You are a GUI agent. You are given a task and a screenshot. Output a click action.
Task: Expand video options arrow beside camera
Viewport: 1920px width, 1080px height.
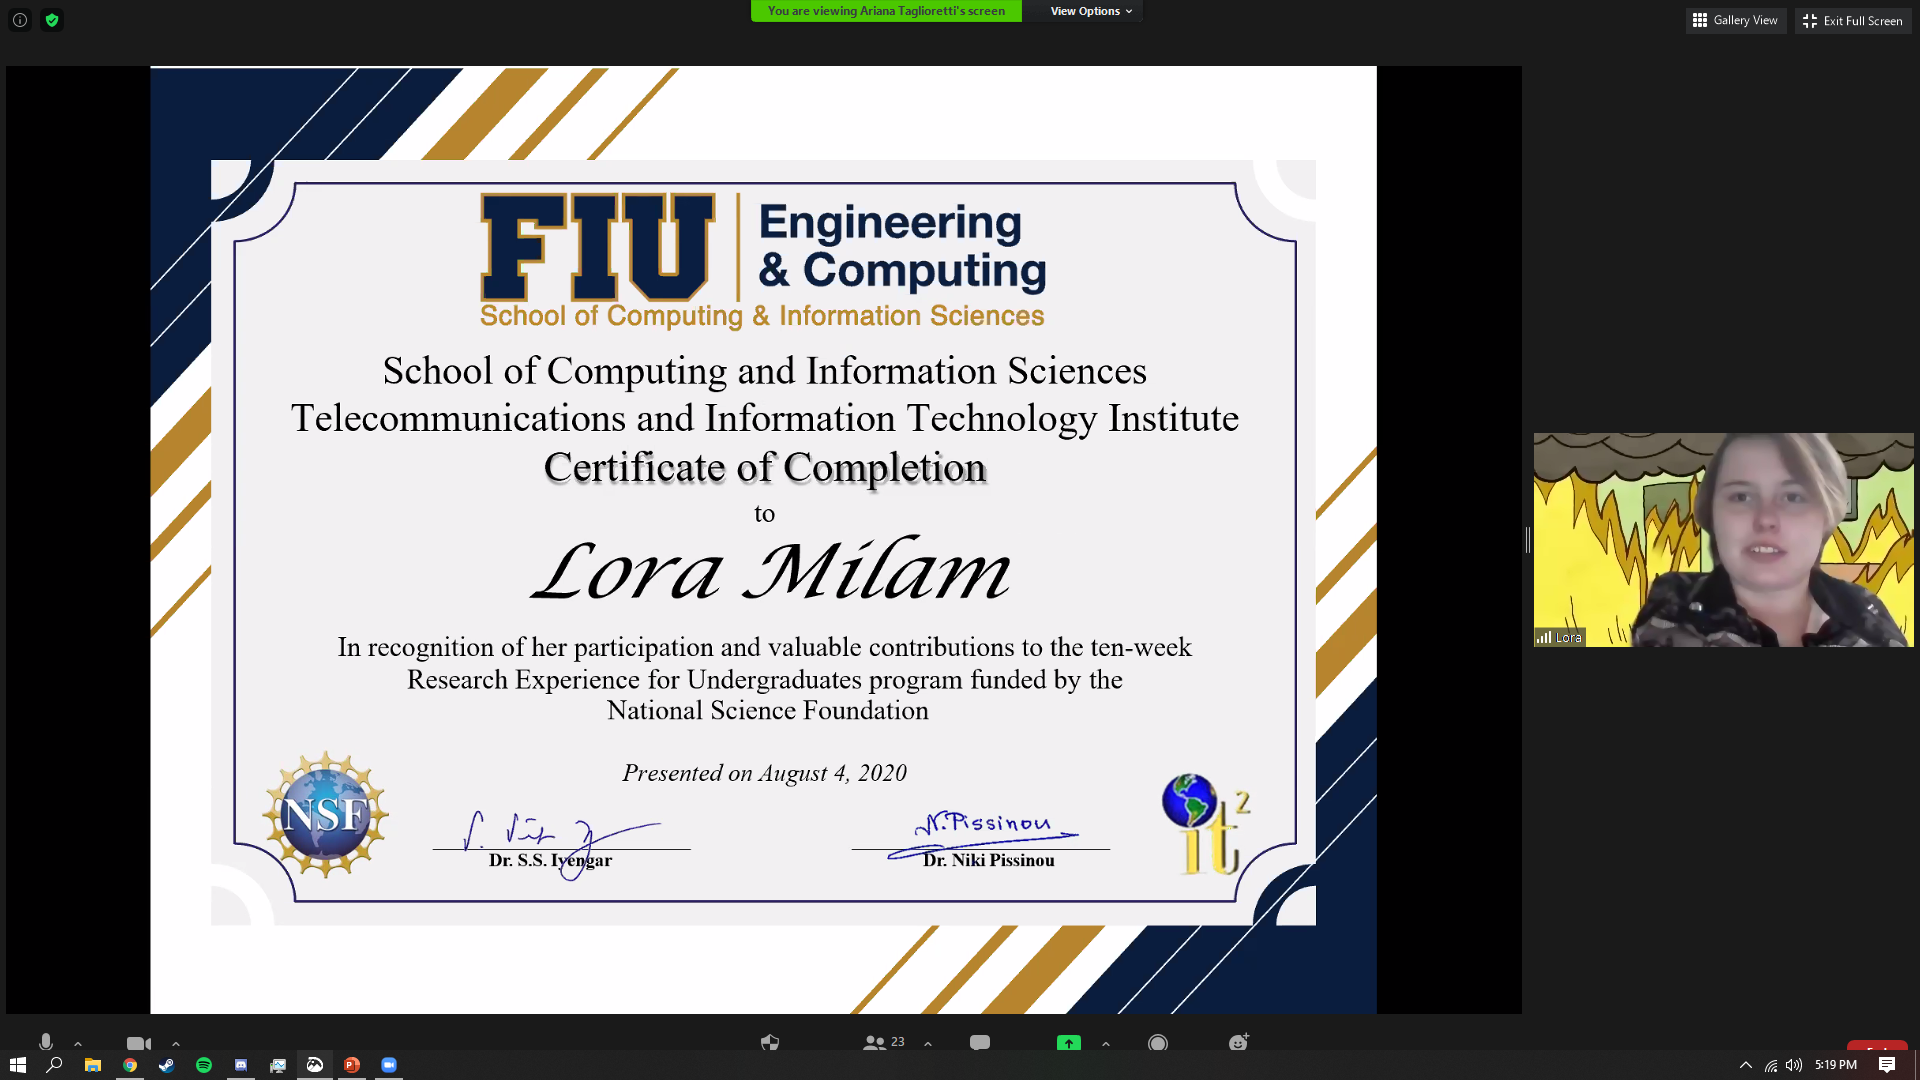tap(176, 1043)
